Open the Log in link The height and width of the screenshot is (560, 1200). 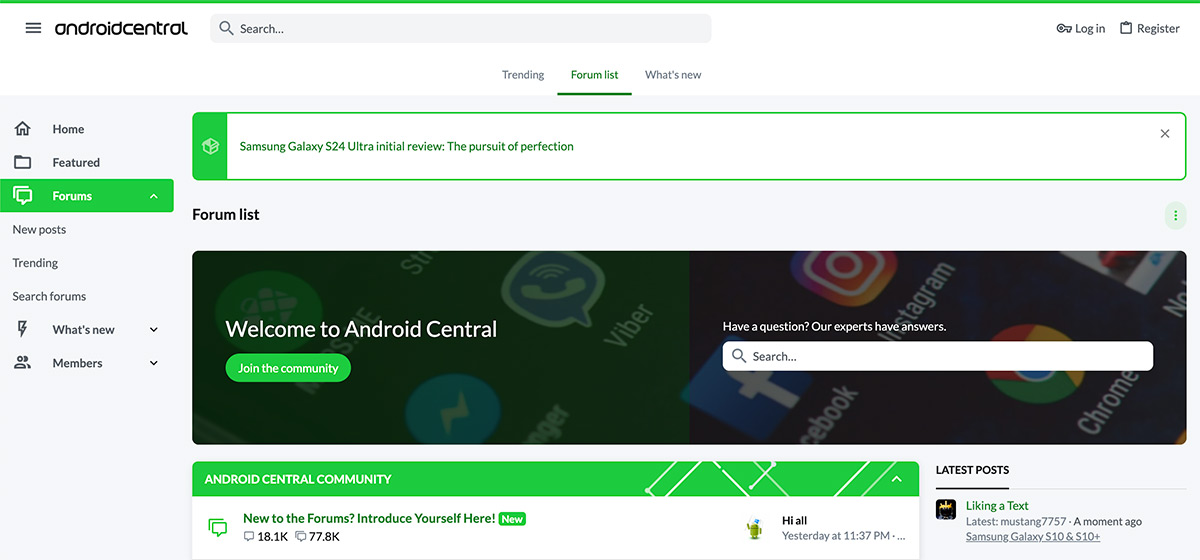pos(1081,28)
